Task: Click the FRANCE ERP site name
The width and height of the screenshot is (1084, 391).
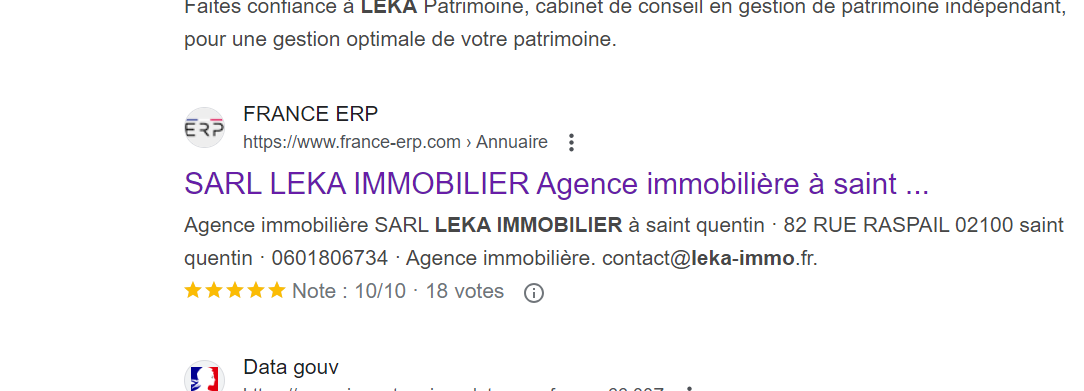Action: click(x=310, y=114)
